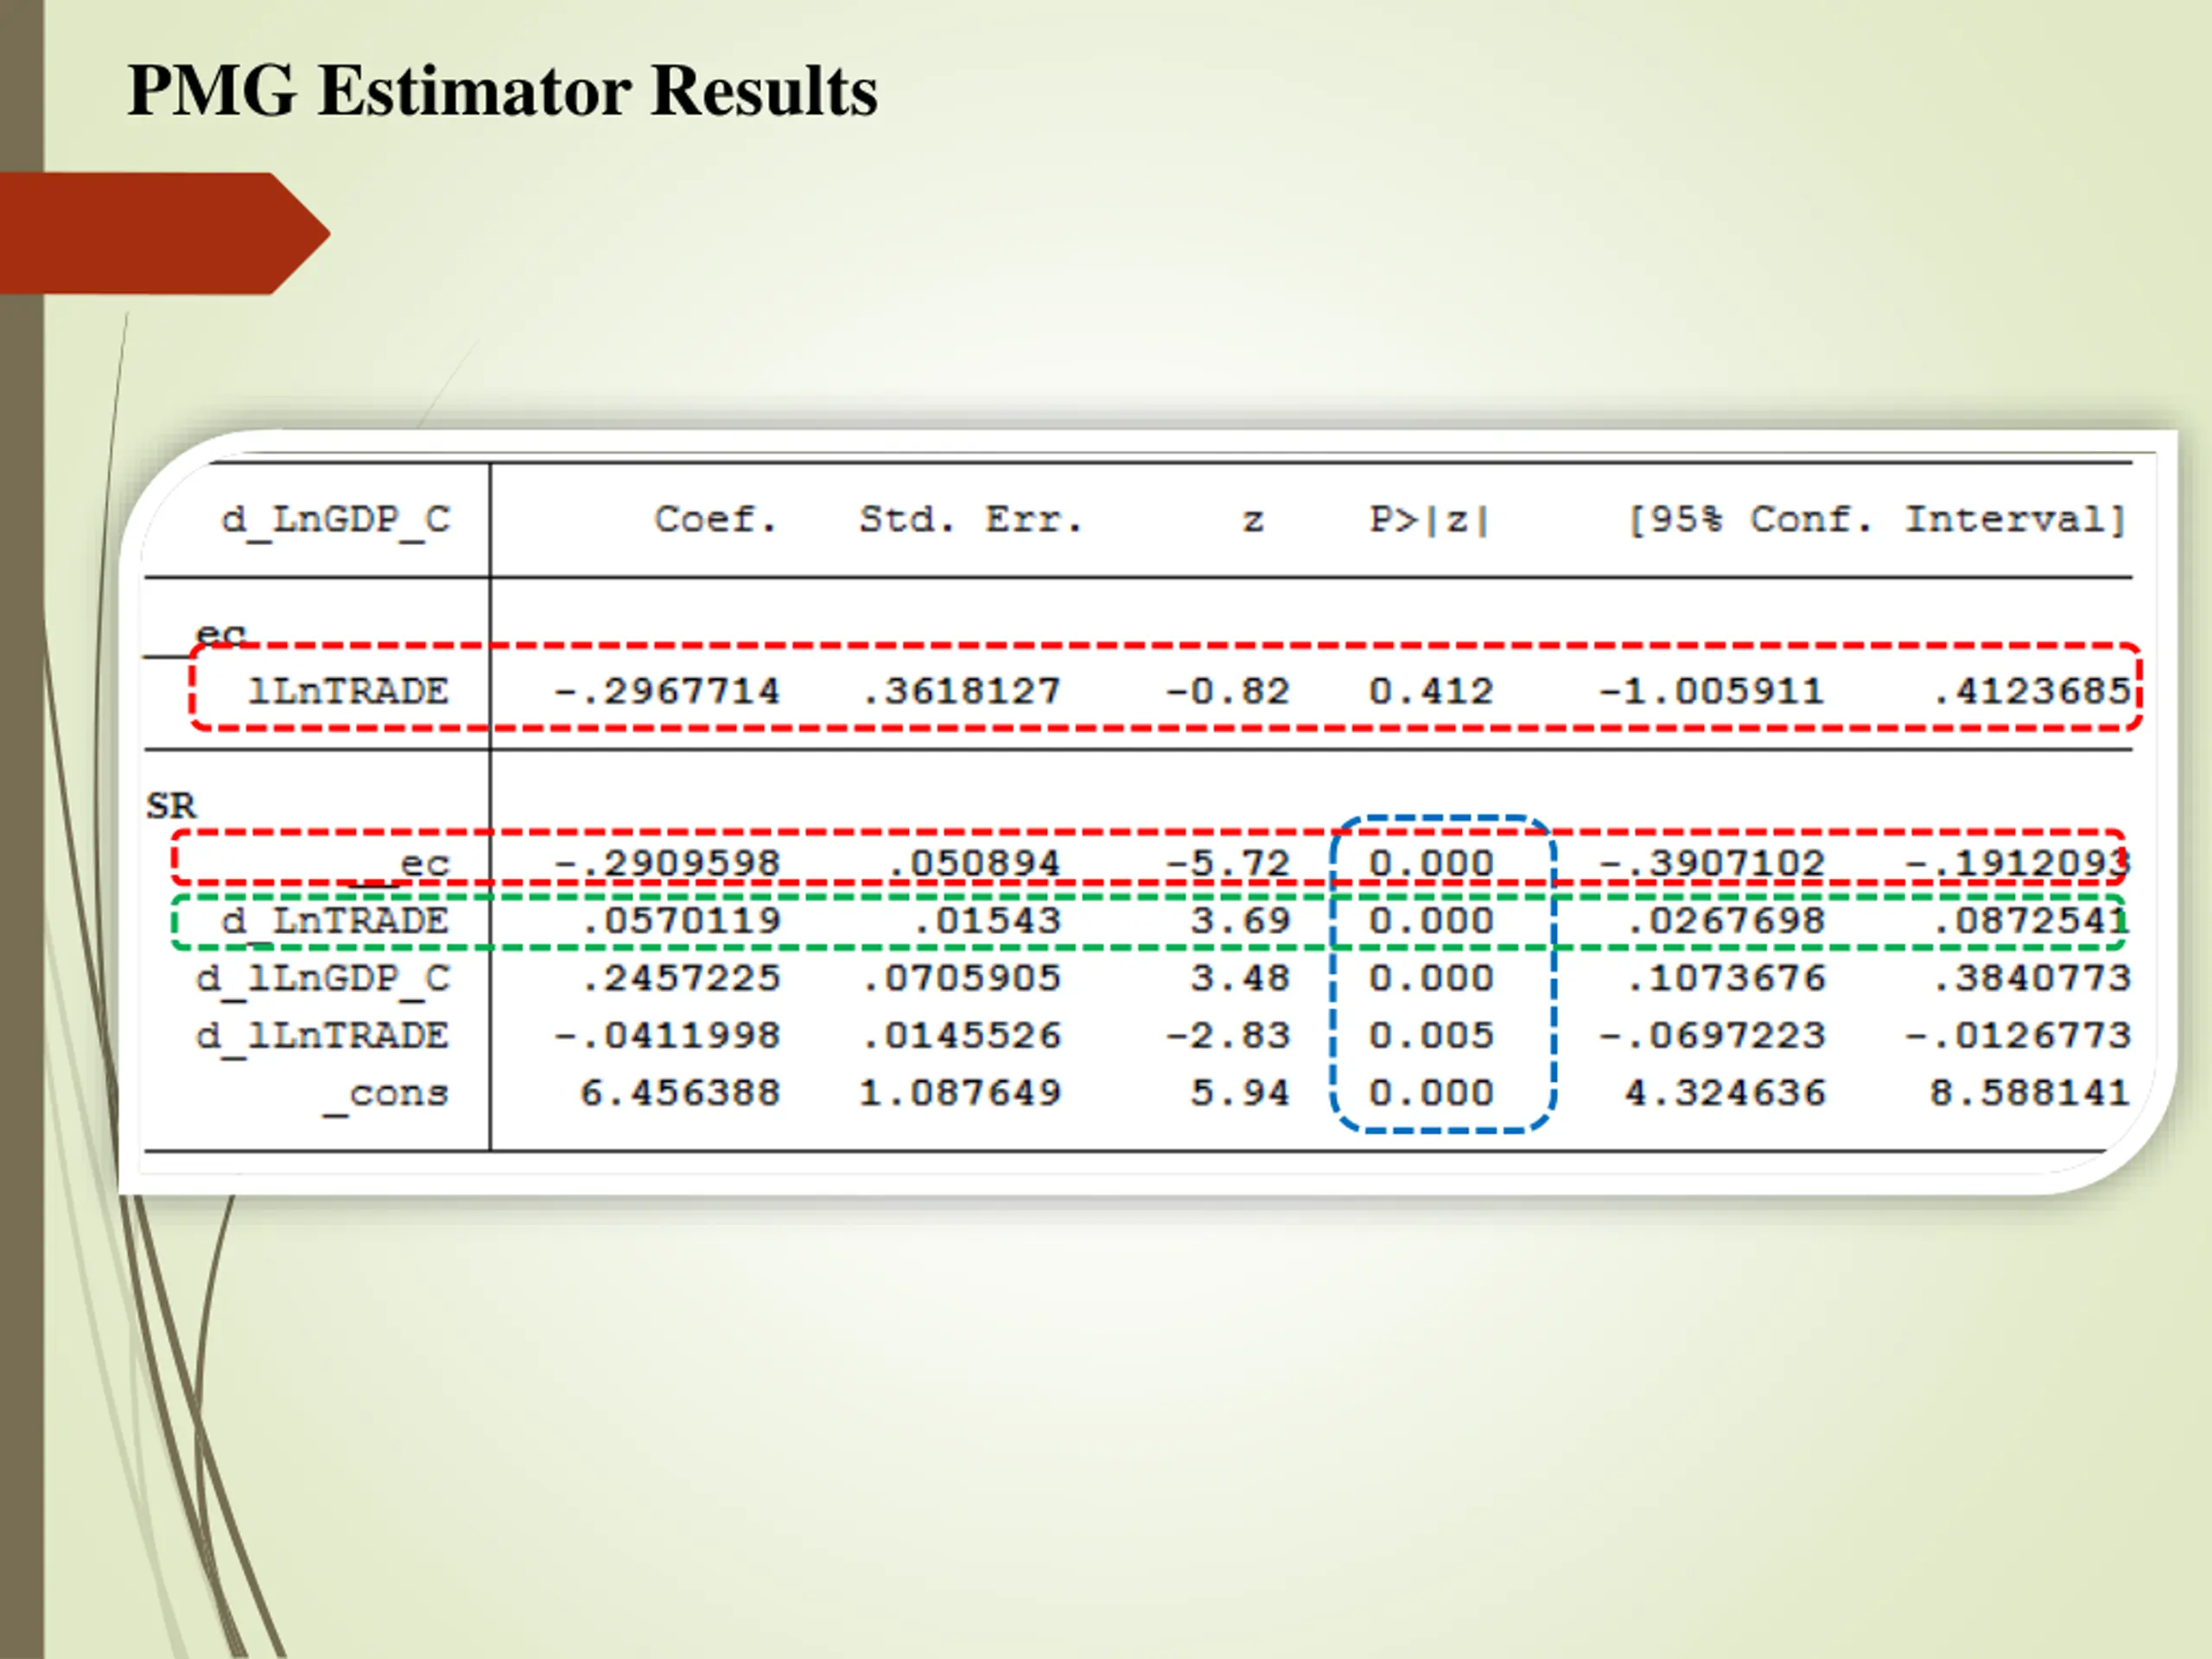The height and width of the screenshot is (1659, 2212).
Task: Click the coefficient -.2909598
Action: tap(666, 863)
